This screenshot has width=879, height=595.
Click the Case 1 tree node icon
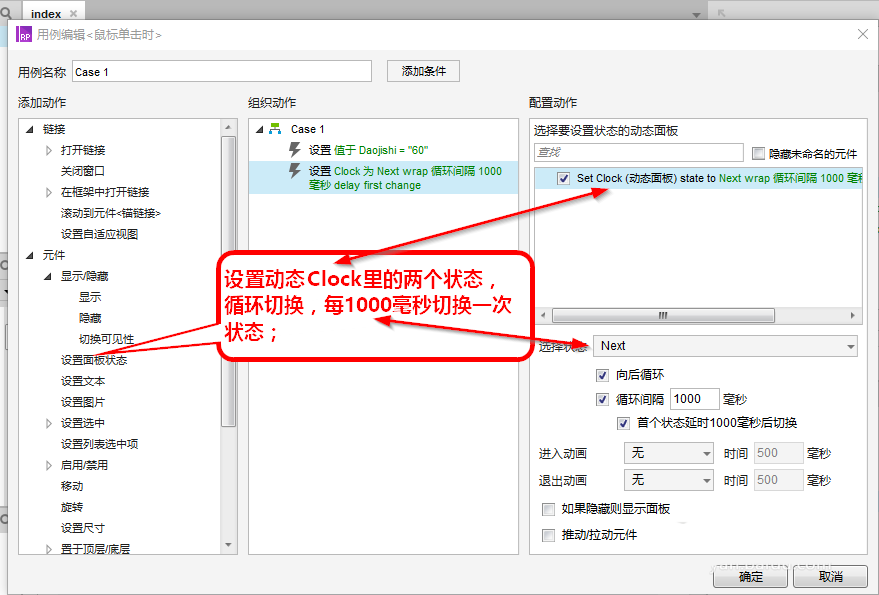pos(275,129)
